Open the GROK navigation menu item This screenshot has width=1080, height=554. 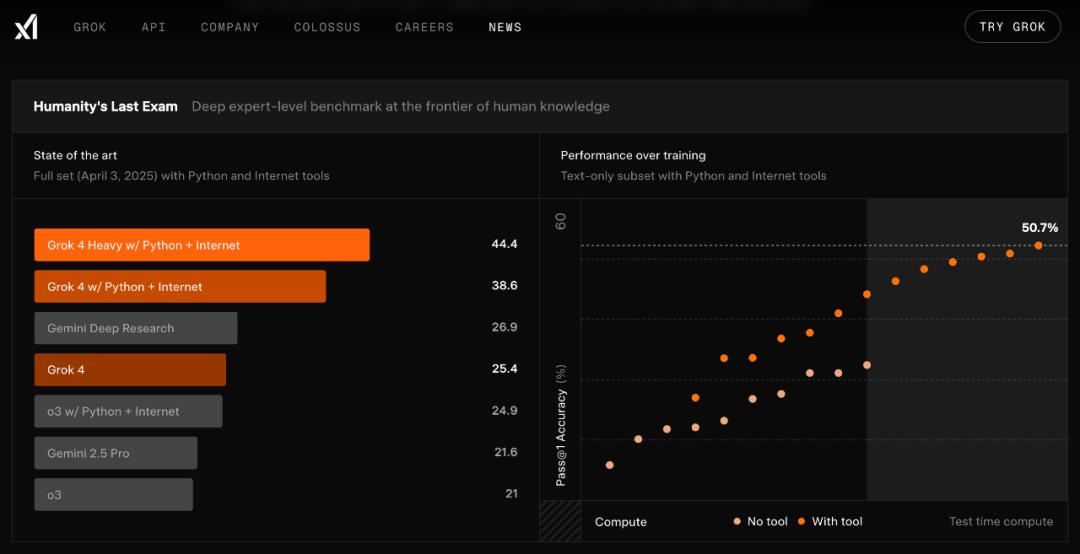pyautogui.click(x=90, y=28)
